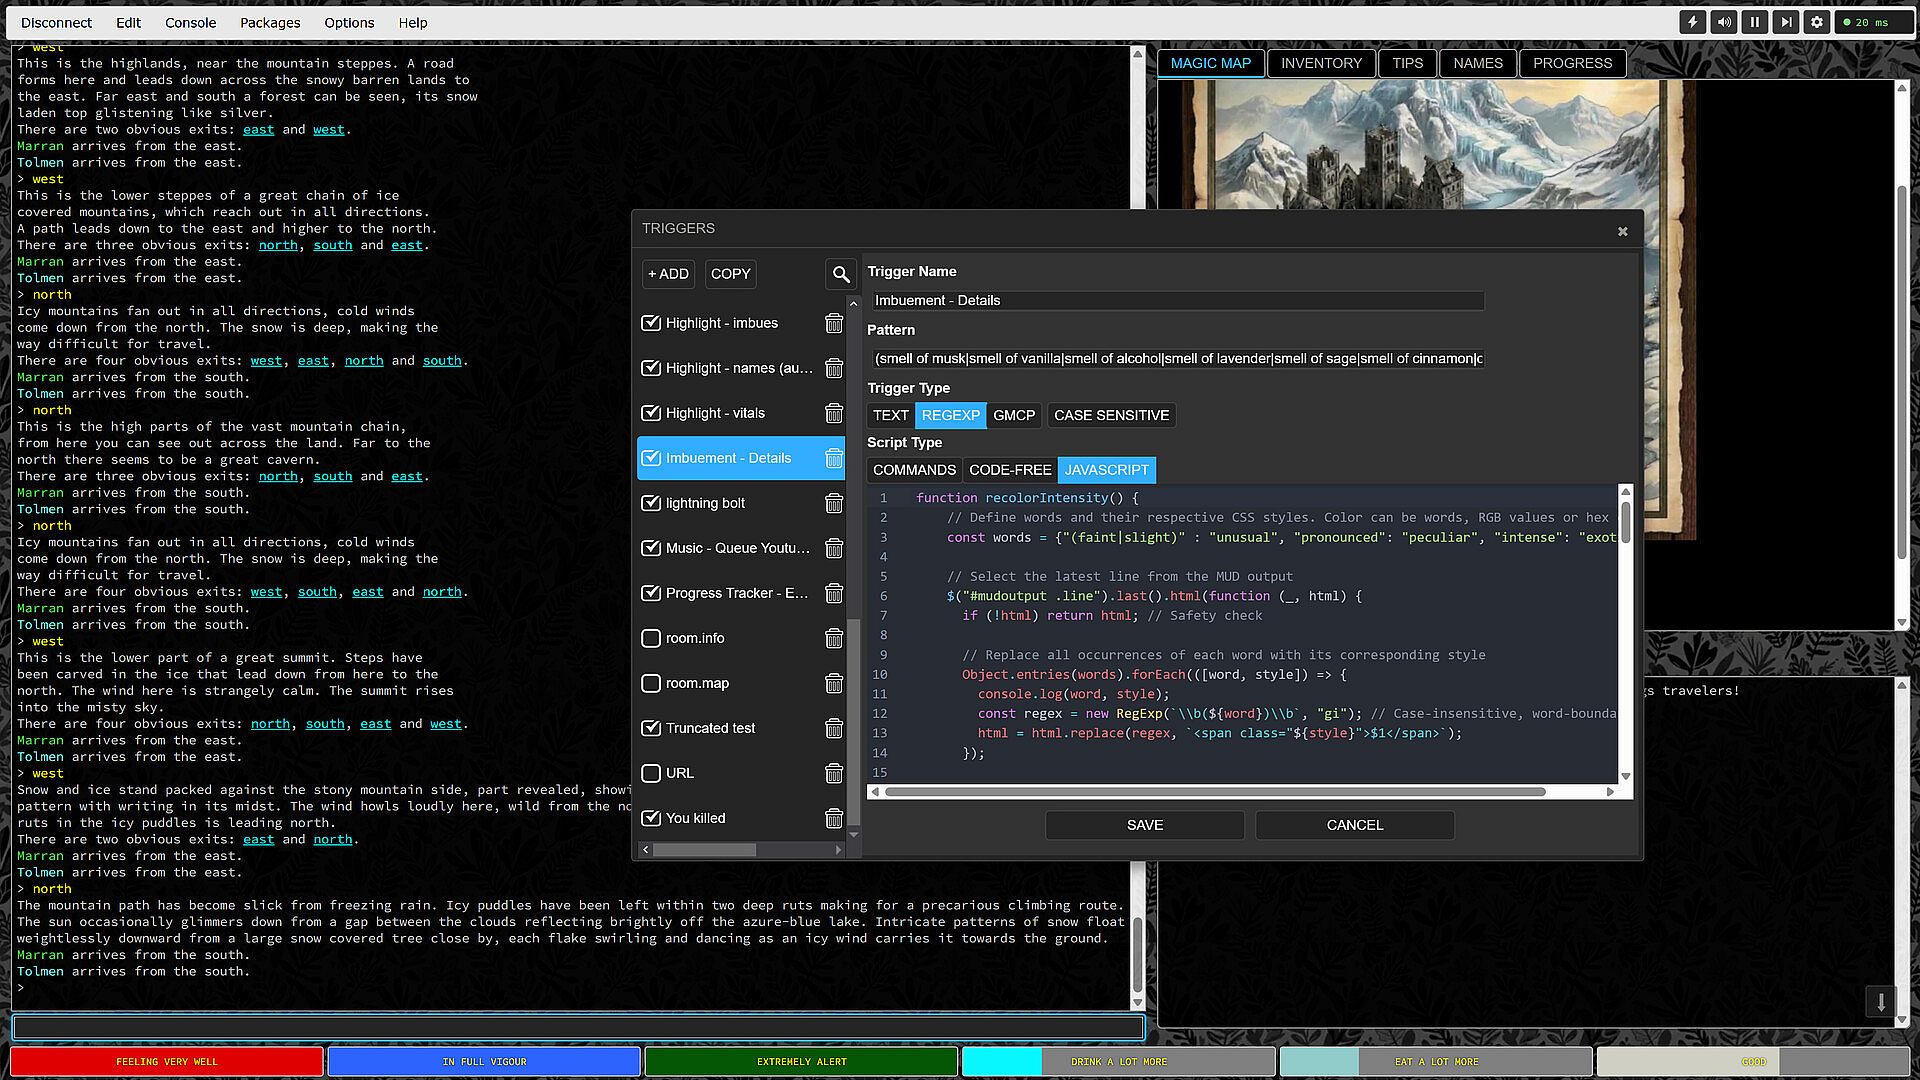Switch to the INVENTORY tab
Image resolution: width=1920 pixels, height=1080 pixels.
(x=1321, y=63)
